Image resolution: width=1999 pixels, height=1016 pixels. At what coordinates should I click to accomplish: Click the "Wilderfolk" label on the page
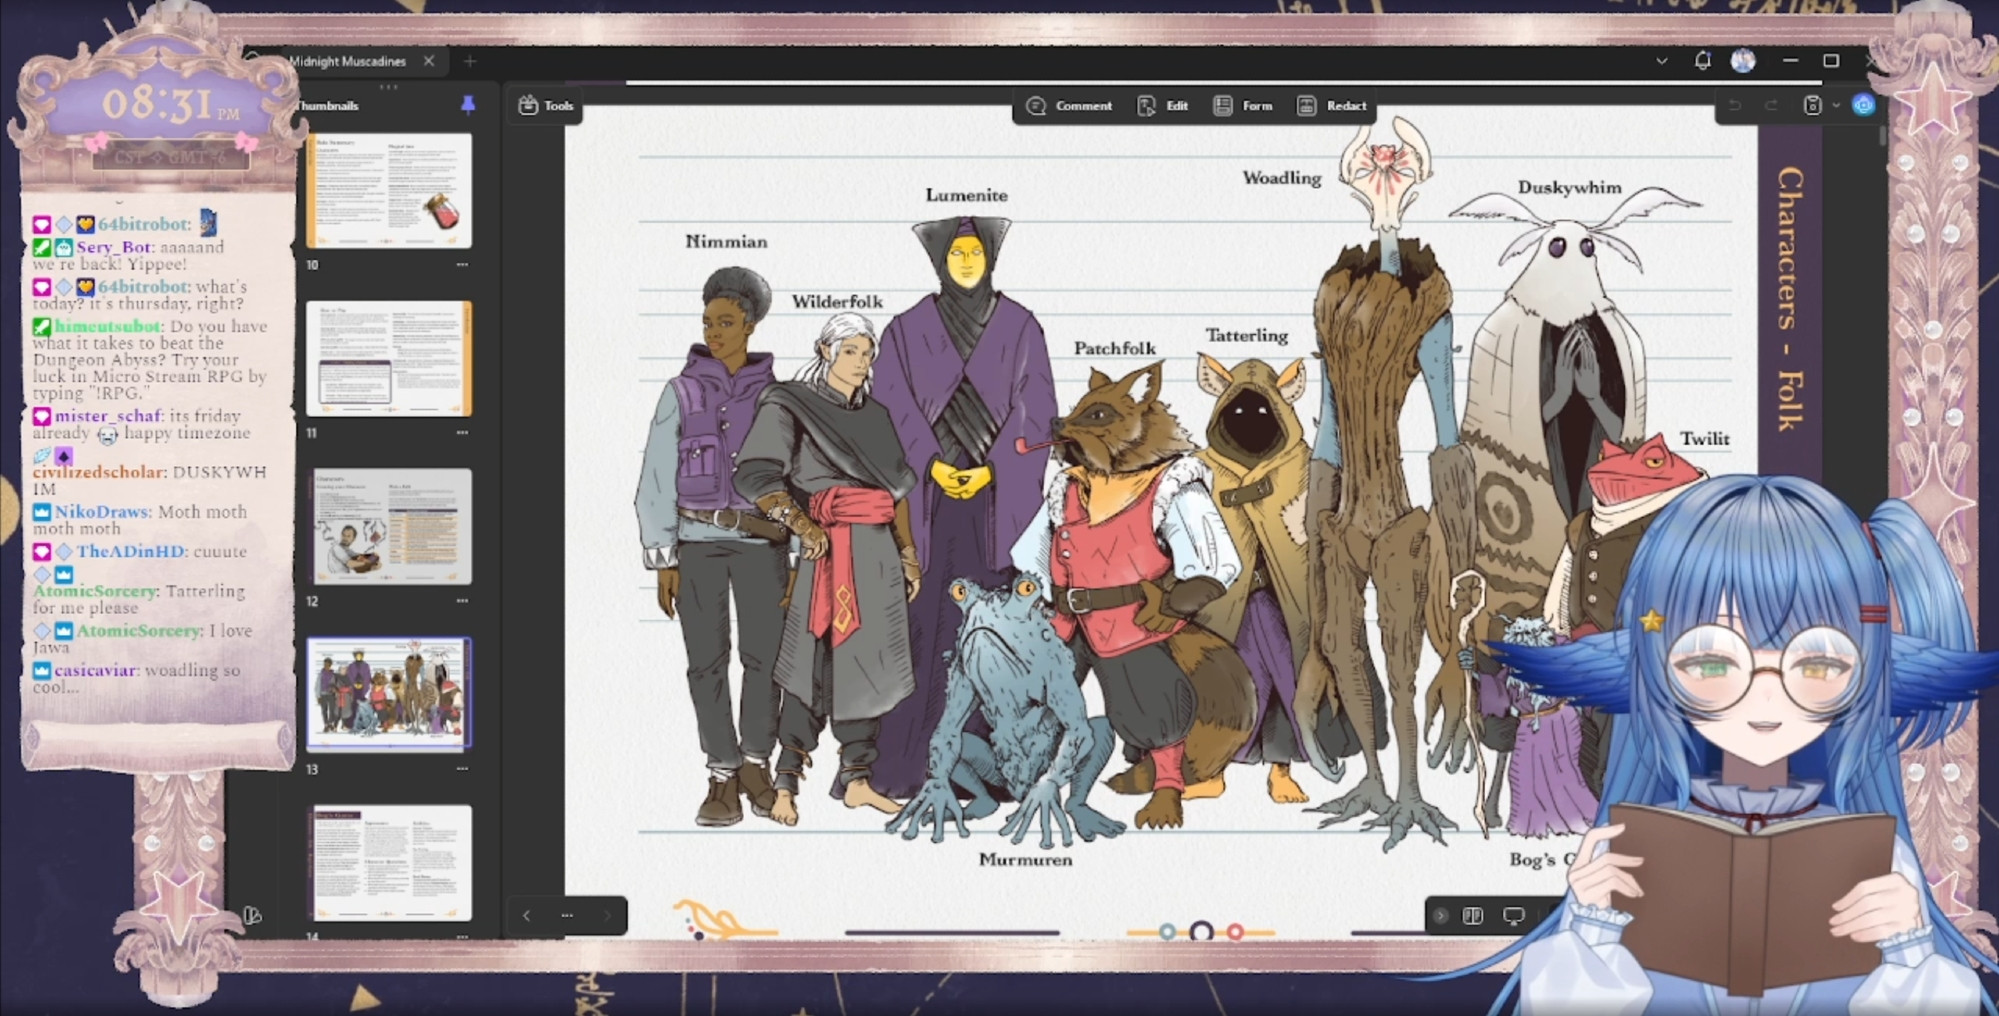(x=837, y=301)
